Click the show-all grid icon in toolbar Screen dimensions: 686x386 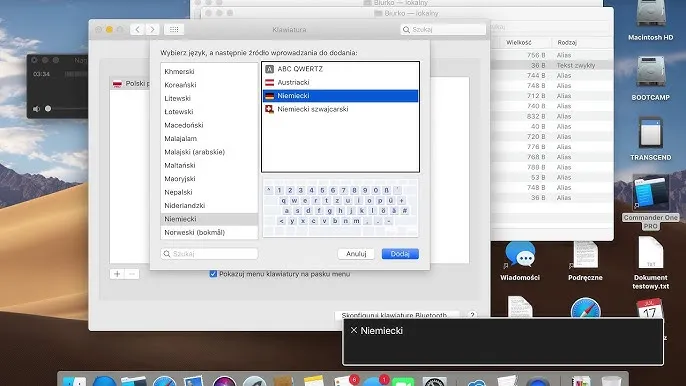174,29
